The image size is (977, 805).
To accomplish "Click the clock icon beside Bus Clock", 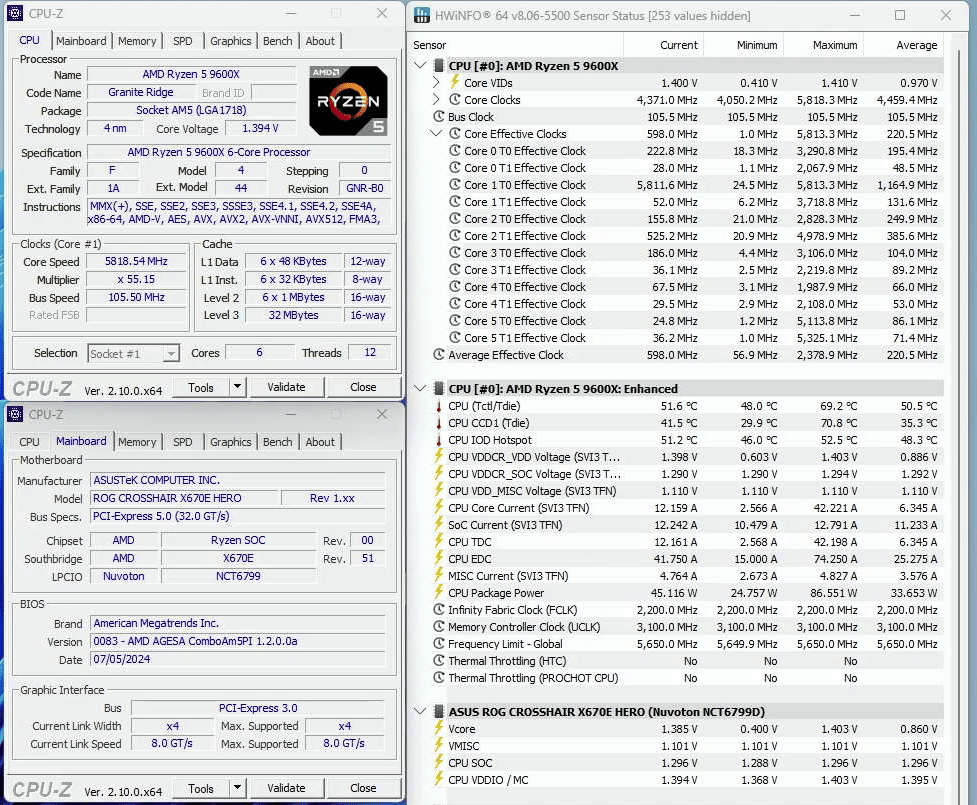I will click(x=439, y=117).
